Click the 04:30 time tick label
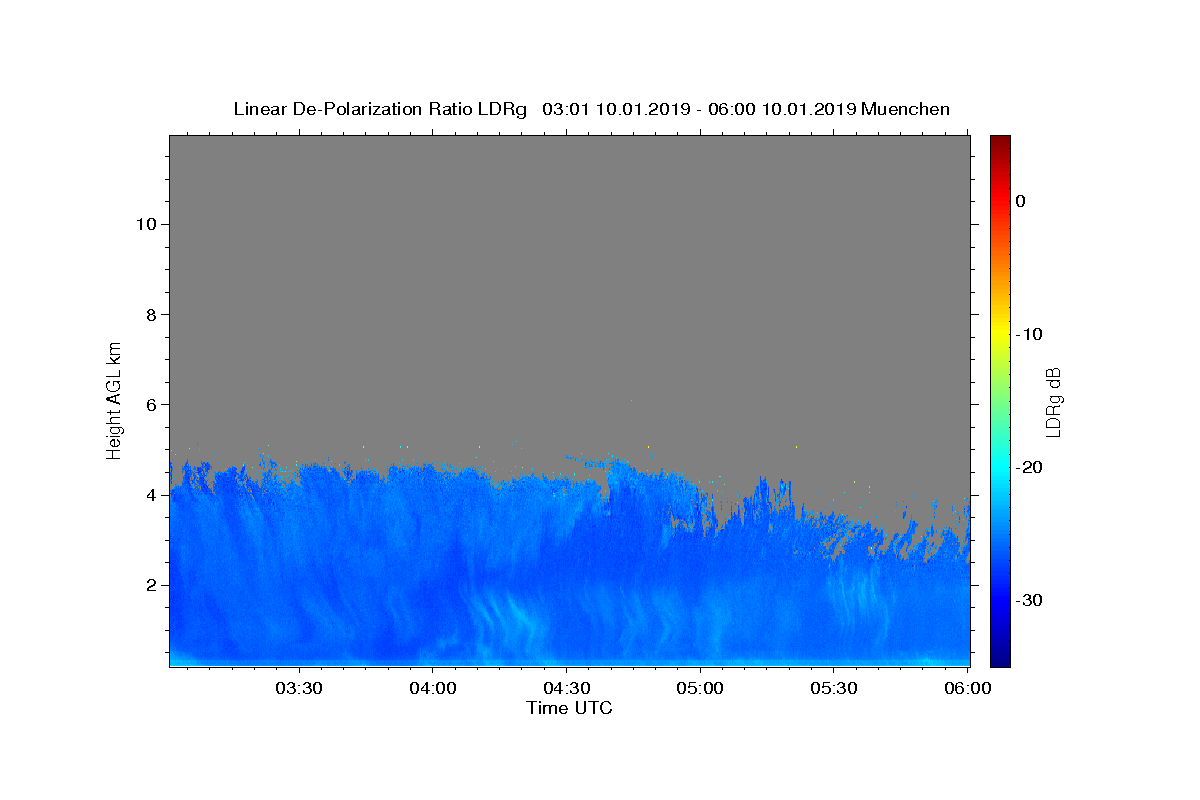 point(566,689)
